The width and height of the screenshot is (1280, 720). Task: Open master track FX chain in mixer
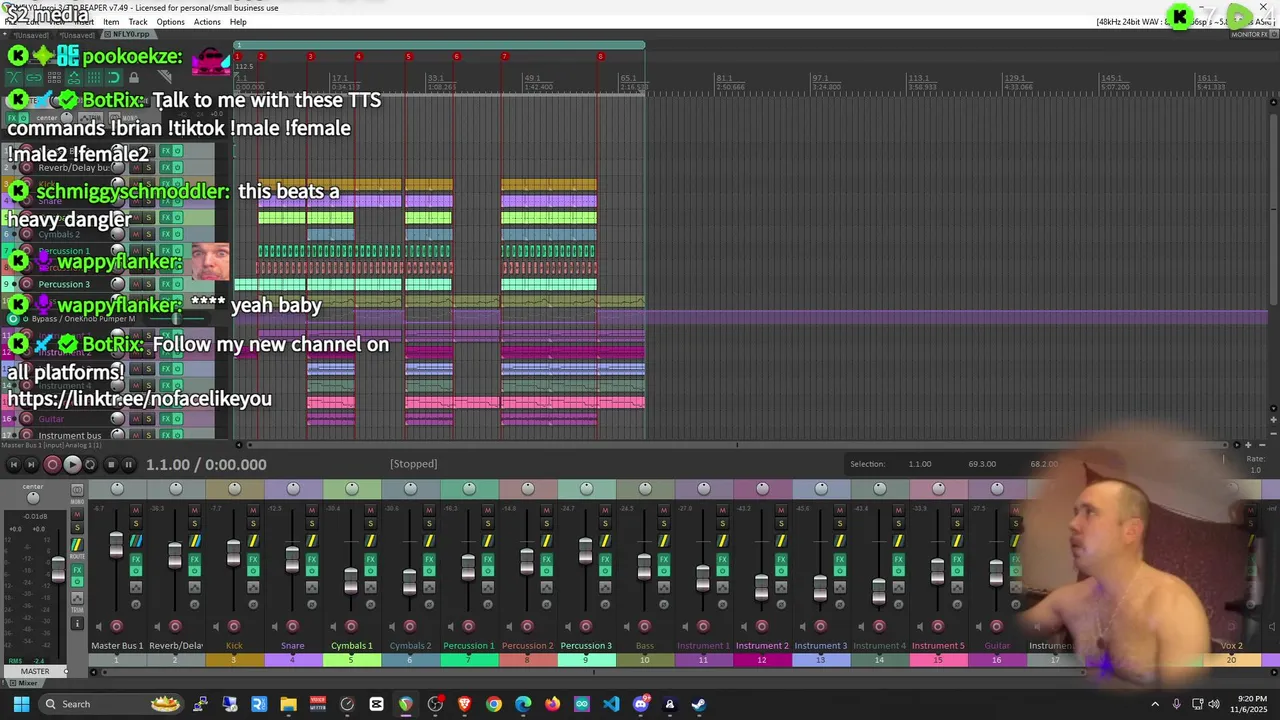[77, 570]
